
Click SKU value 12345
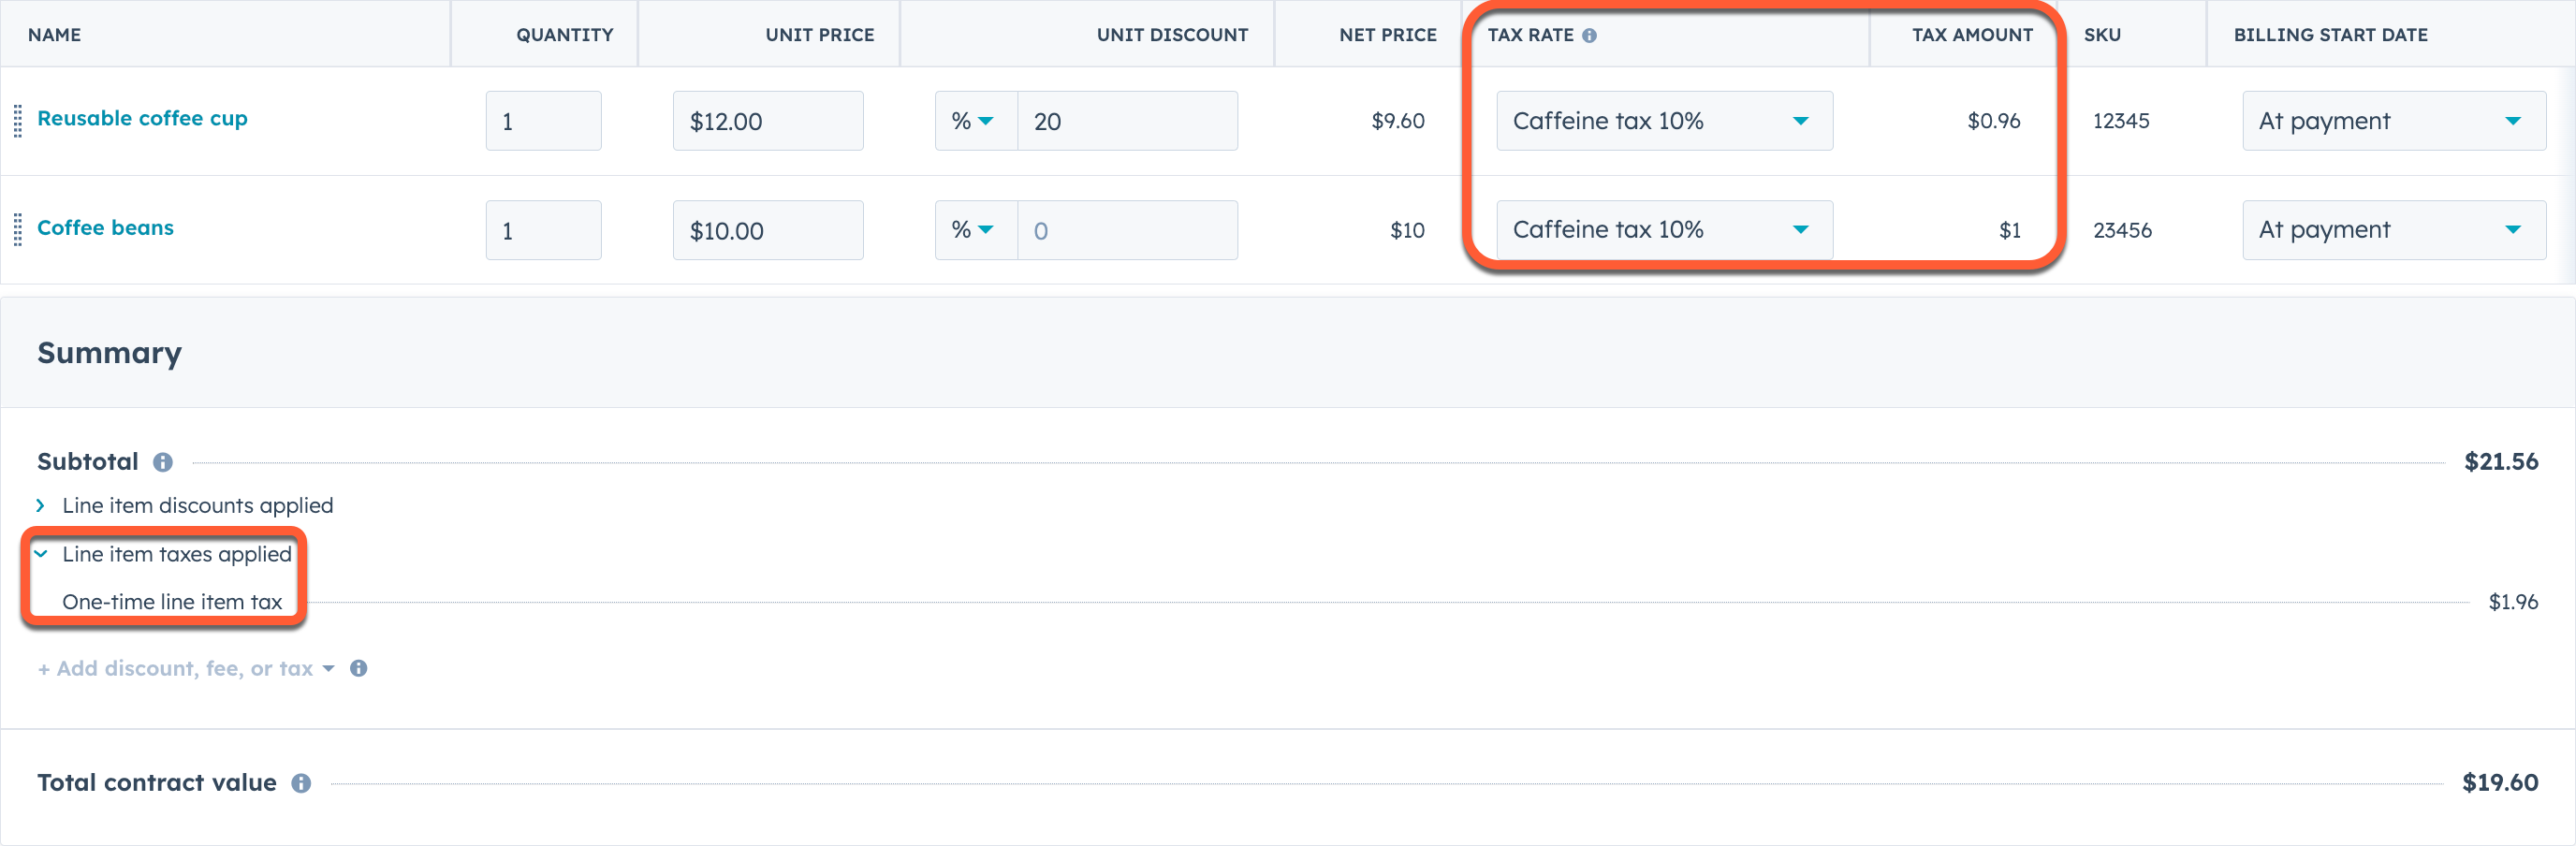pos(2121,121)
